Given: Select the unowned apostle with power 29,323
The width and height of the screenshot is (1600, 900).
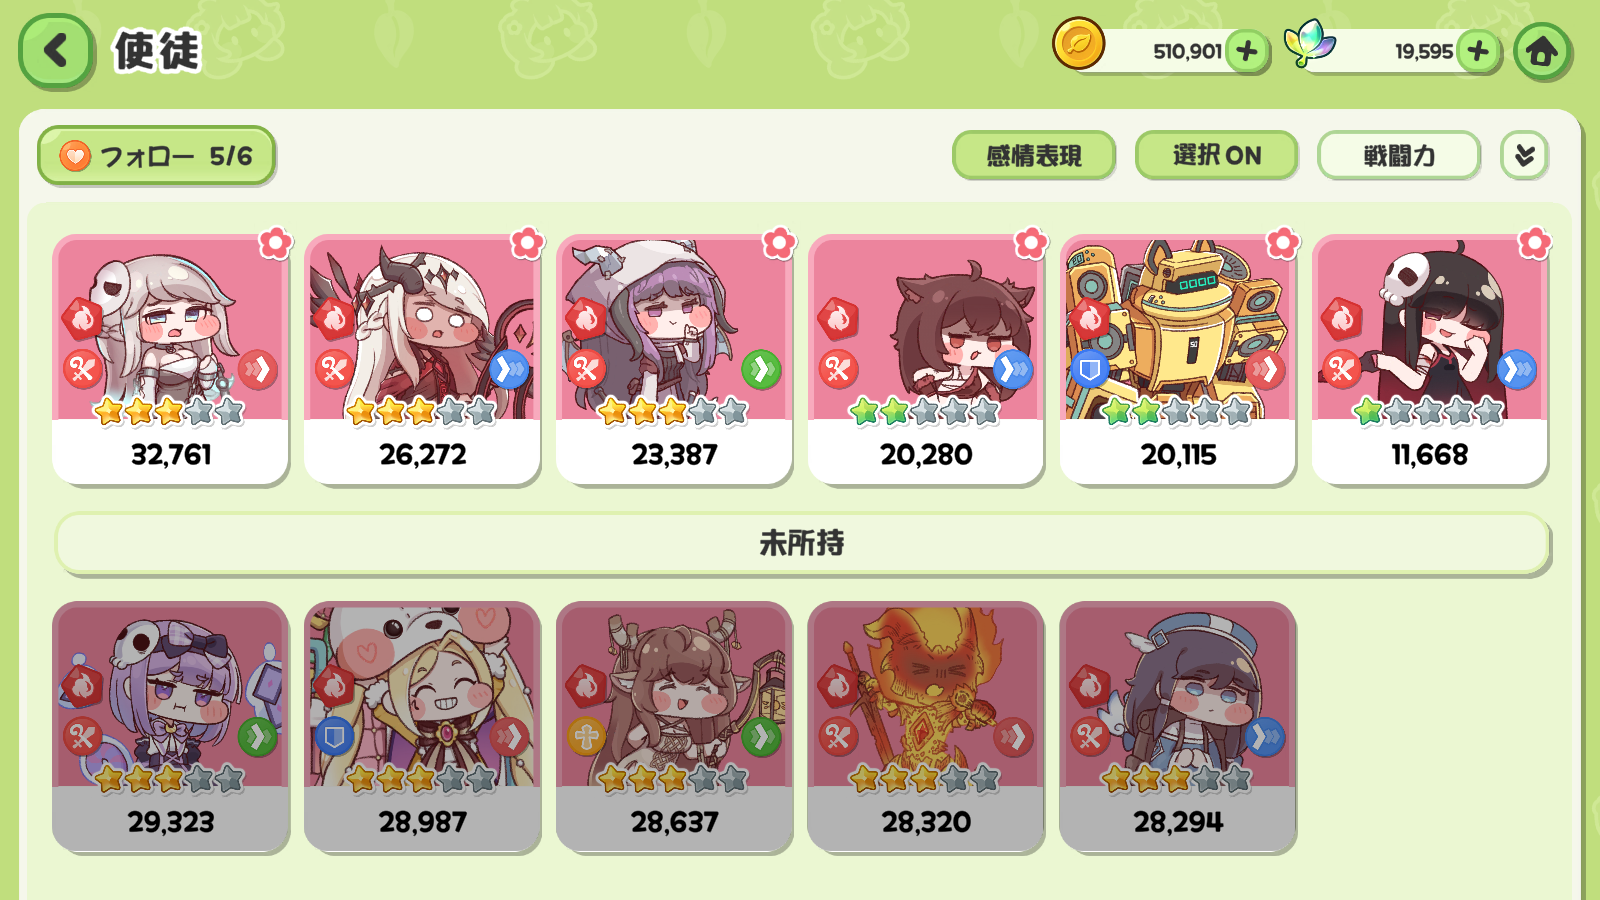Looking at the screenshot, I should [170, 727].
